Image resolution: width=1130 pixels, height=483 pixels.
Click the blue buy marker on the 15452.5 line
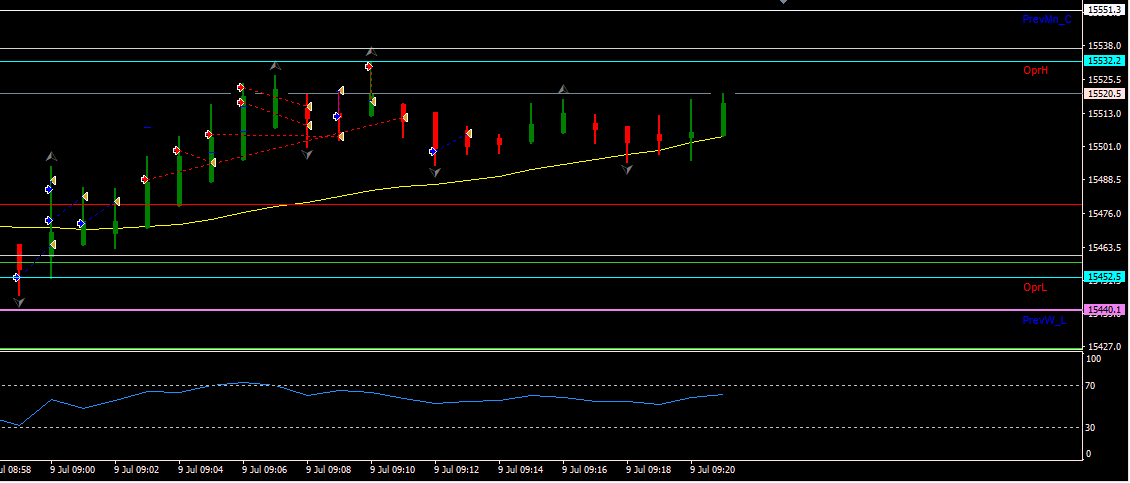17,277
